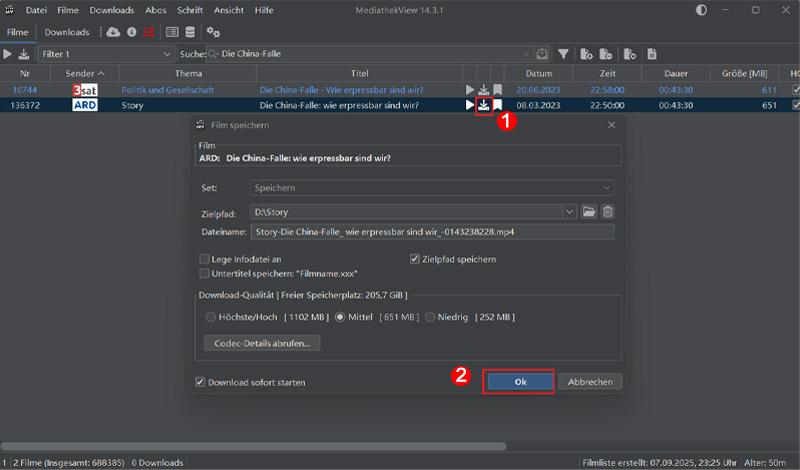
Task: Toggle 'Download sofort starten' checkbox
Action: [200, 382]
